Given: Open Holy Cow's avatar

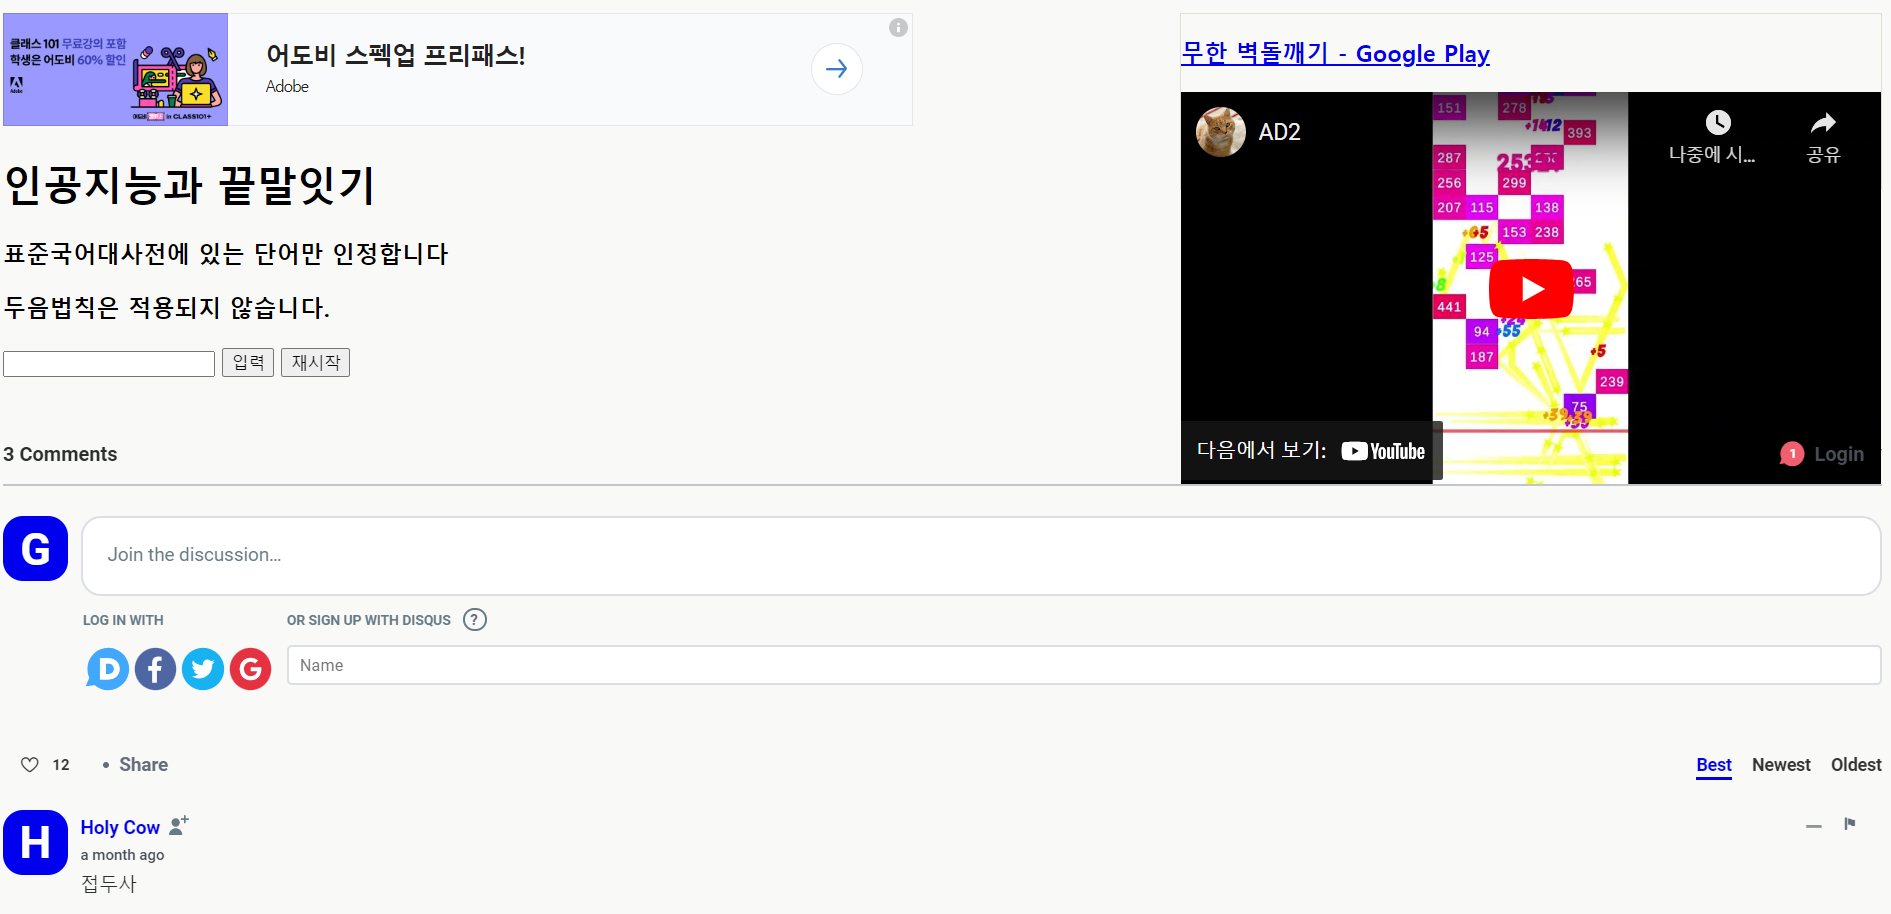Looking at the screenshot, I should (x=35, y=843).
